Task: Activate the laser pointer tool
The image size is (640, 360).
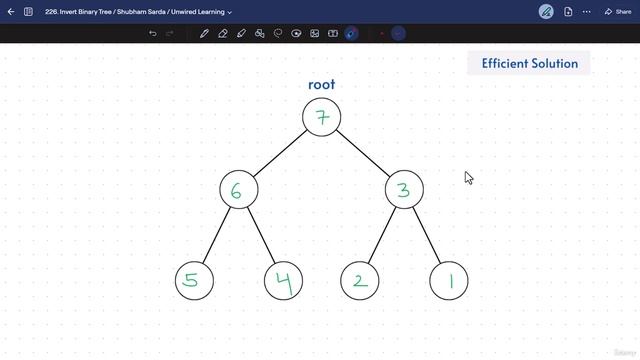Action: click(x=351, y=33)
